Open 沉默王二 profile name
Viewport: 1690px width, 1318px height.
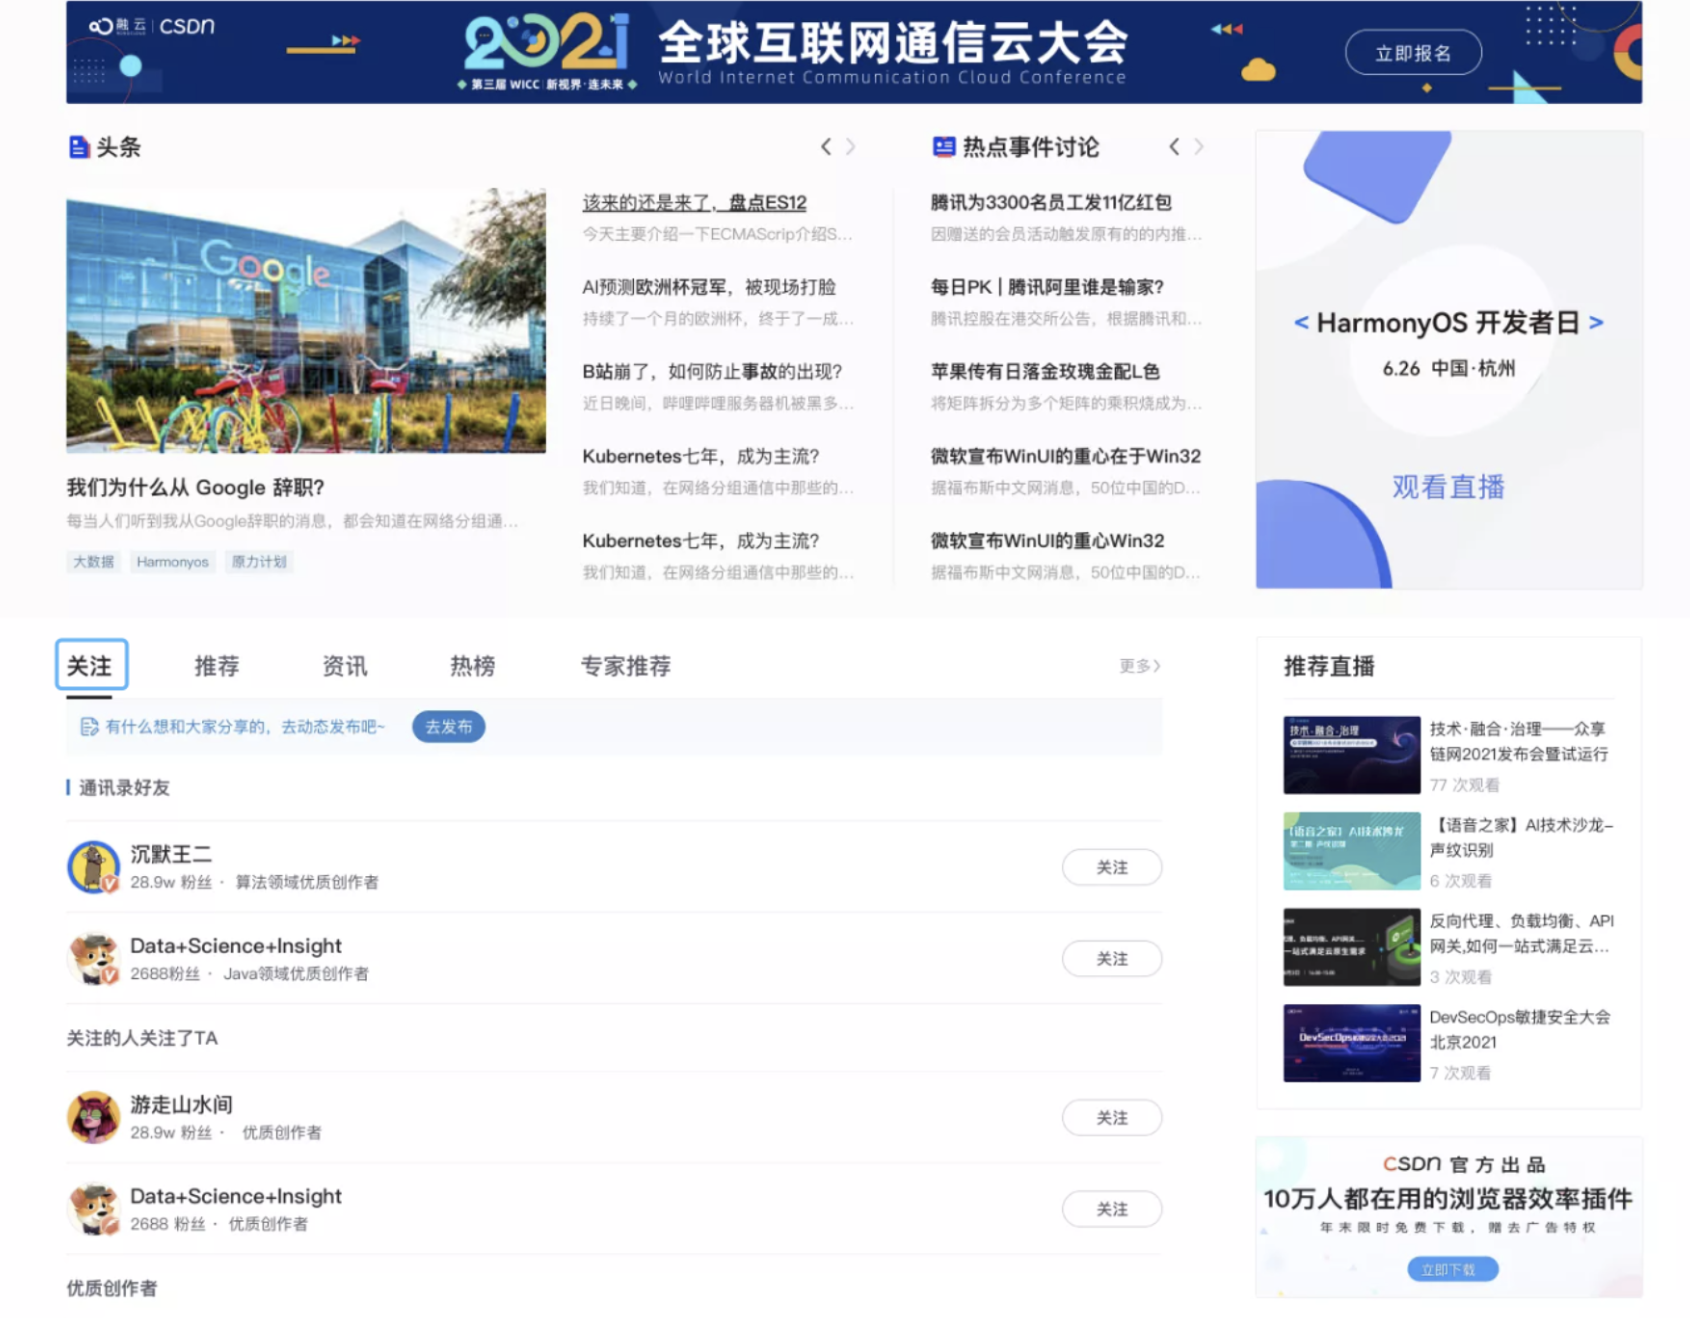[x=171, y=854]
